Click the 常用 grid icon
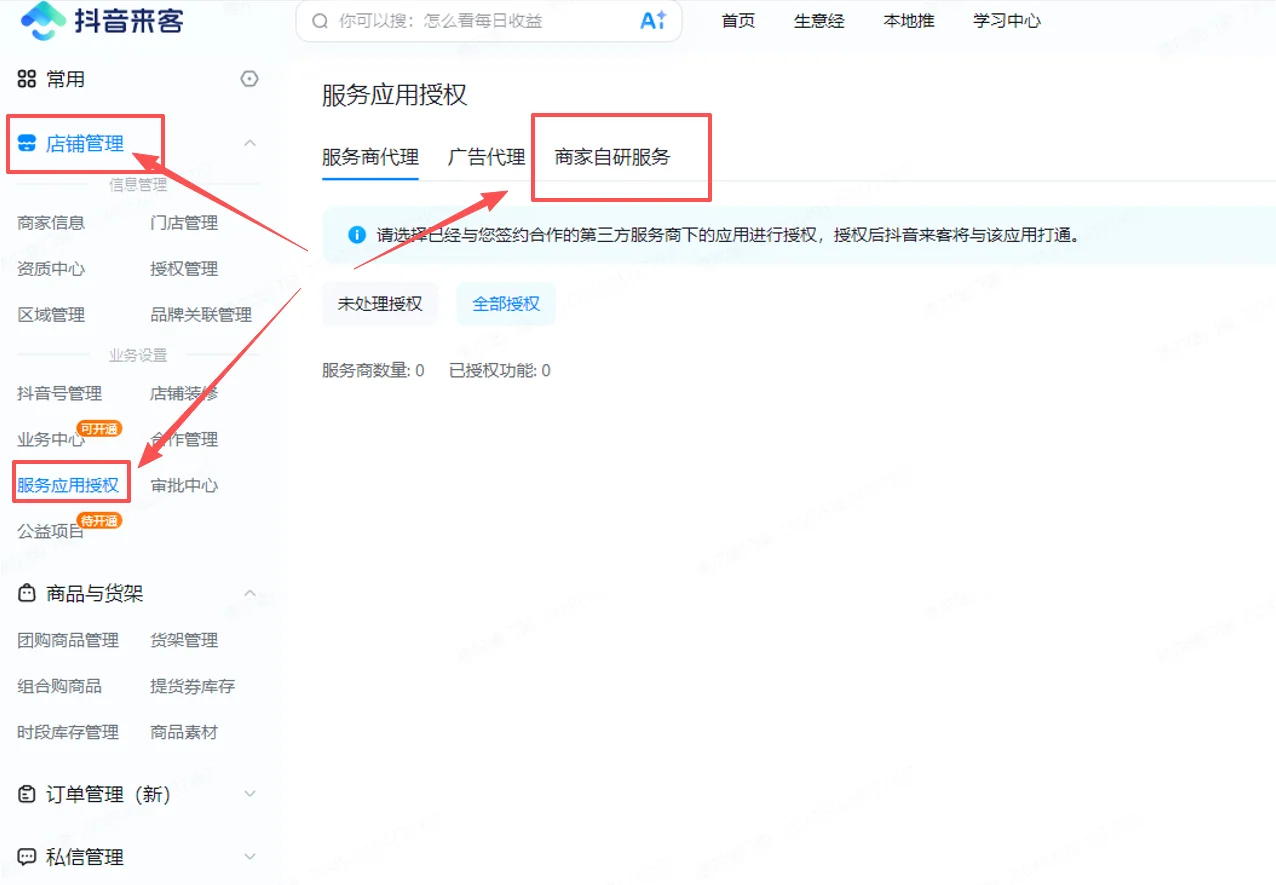 coord(27,79)
